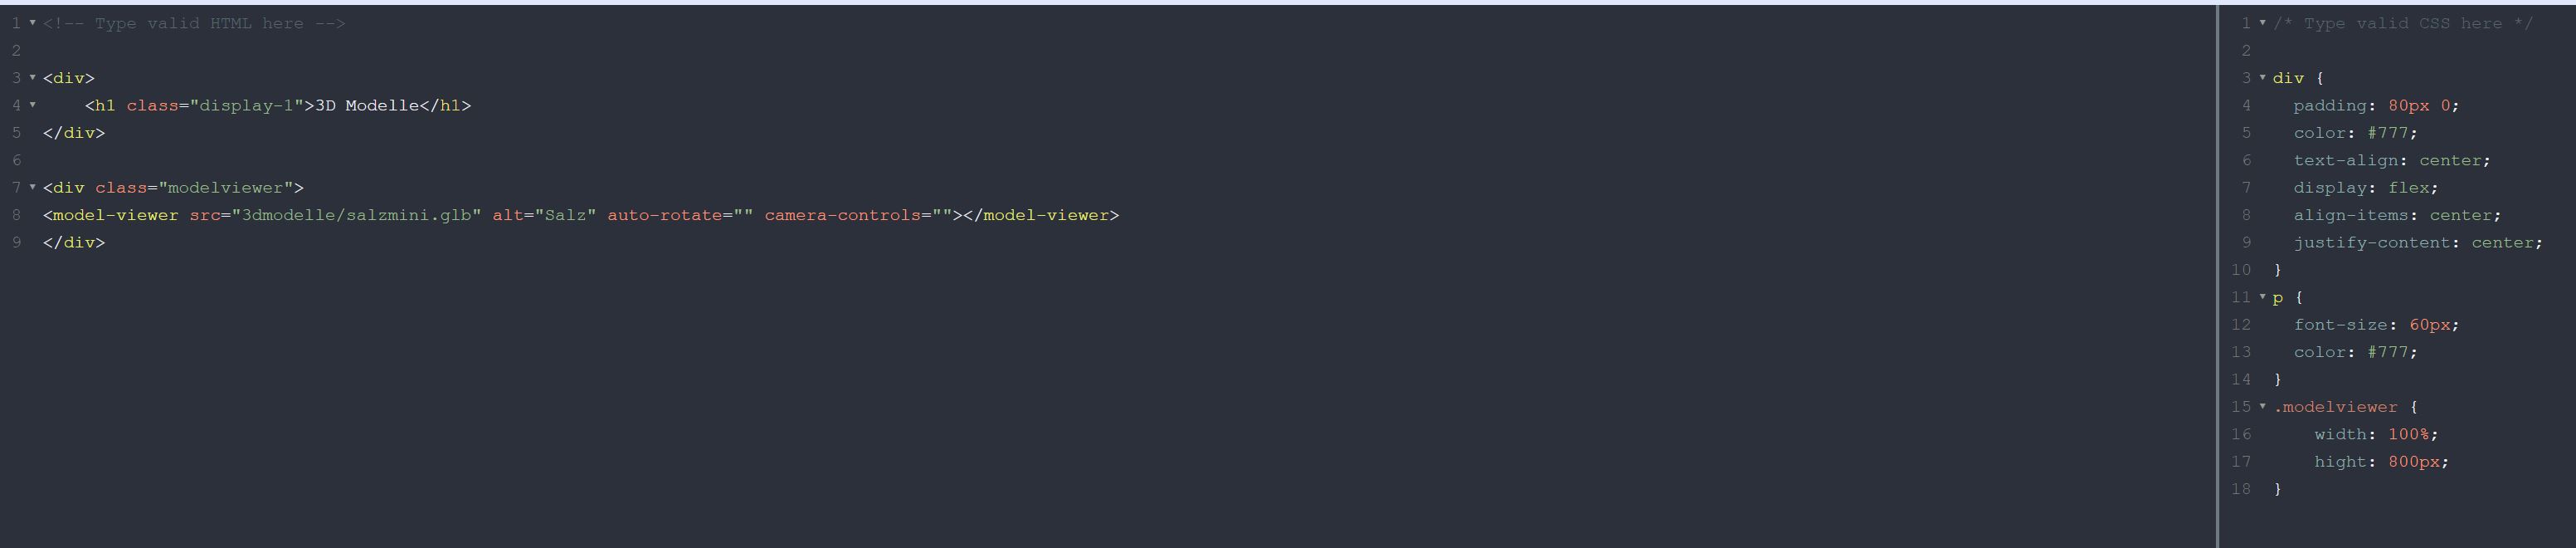Collapse the div rule in CSS editor
2576x548 pixels.
coord(2262,78)
